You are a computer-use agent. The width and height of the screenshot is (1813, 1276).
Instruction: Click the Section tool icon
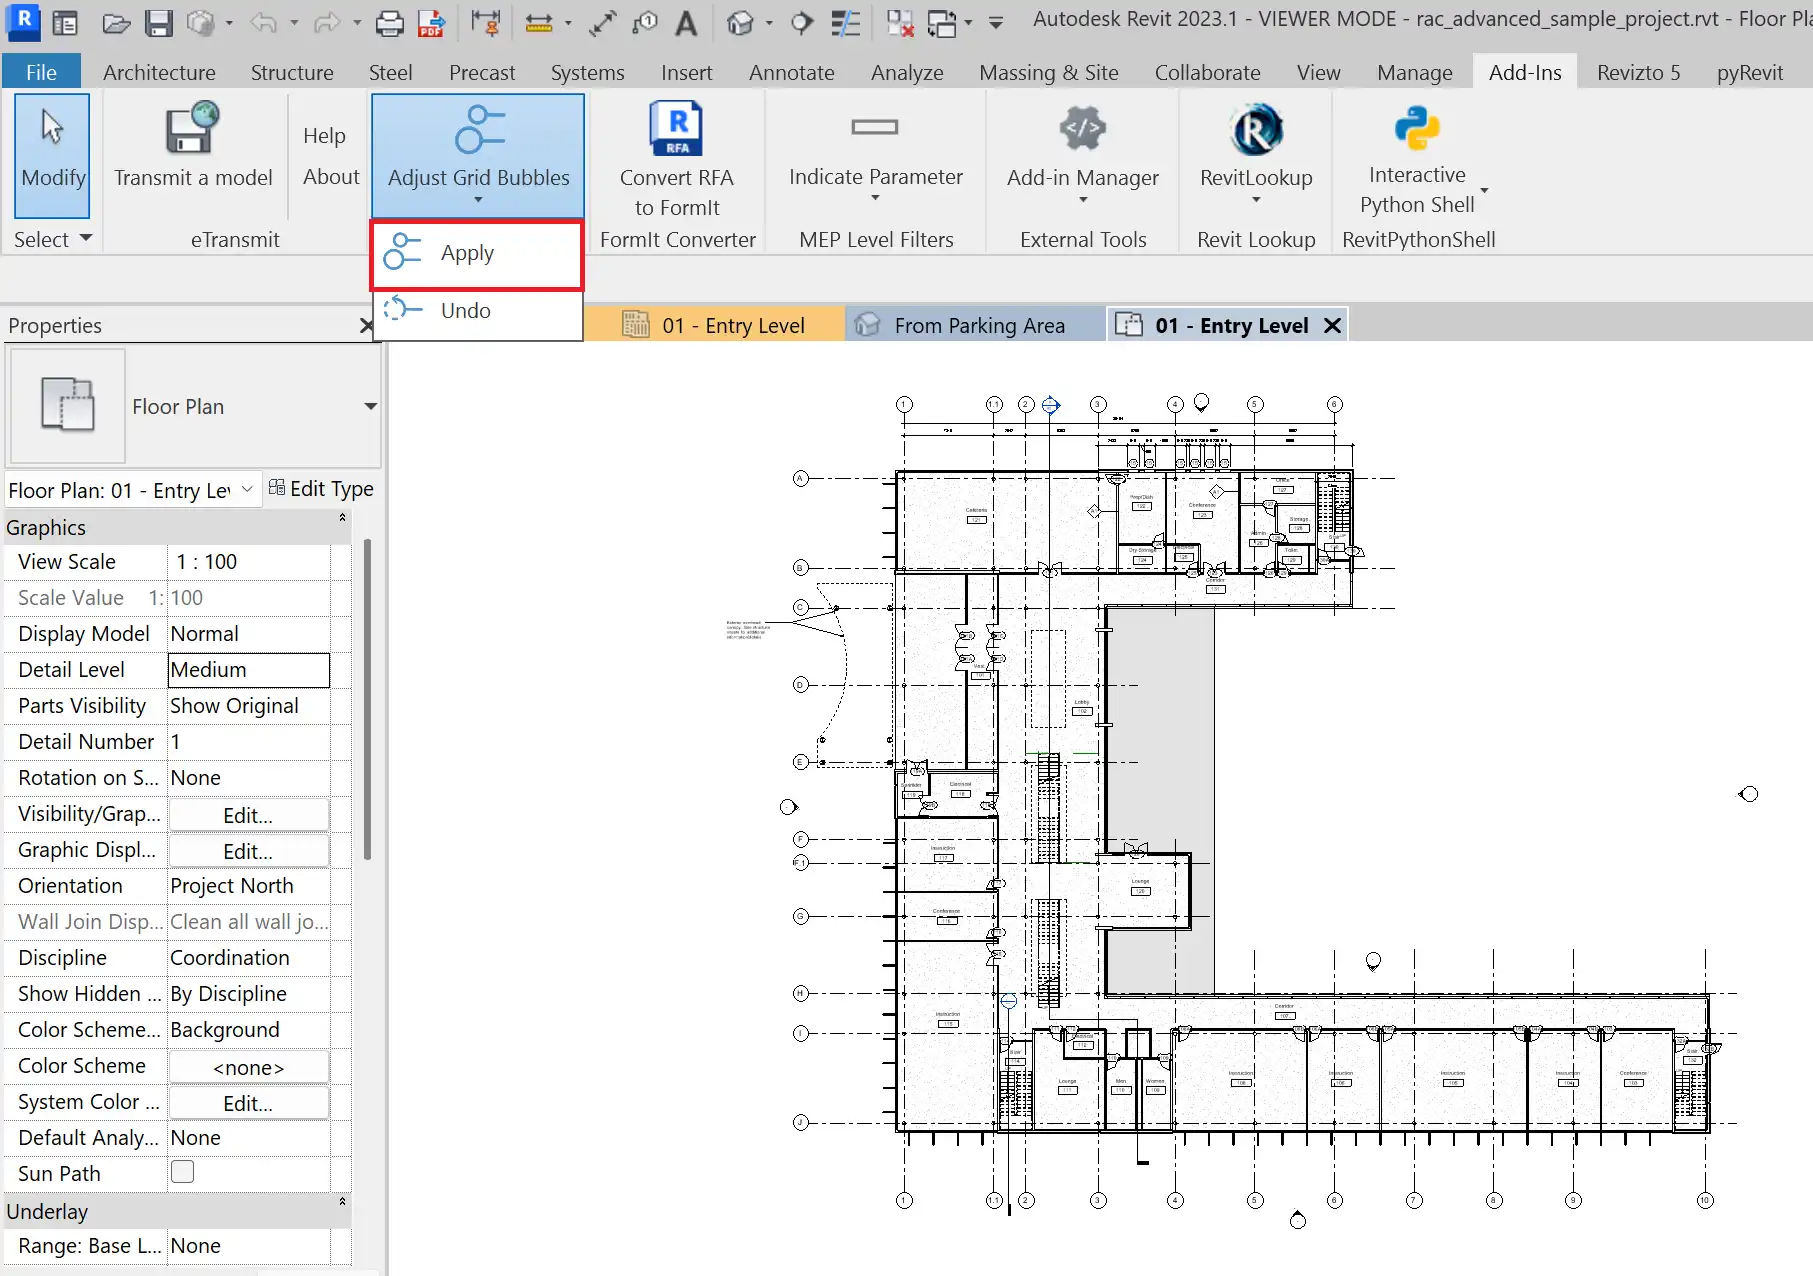coord(802,22)
